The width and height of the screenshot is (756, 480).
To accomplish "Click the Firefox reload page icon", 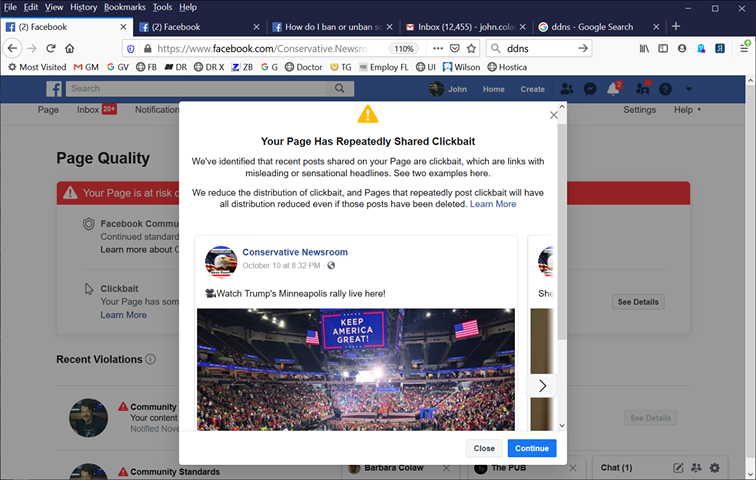I will [49, 48].
